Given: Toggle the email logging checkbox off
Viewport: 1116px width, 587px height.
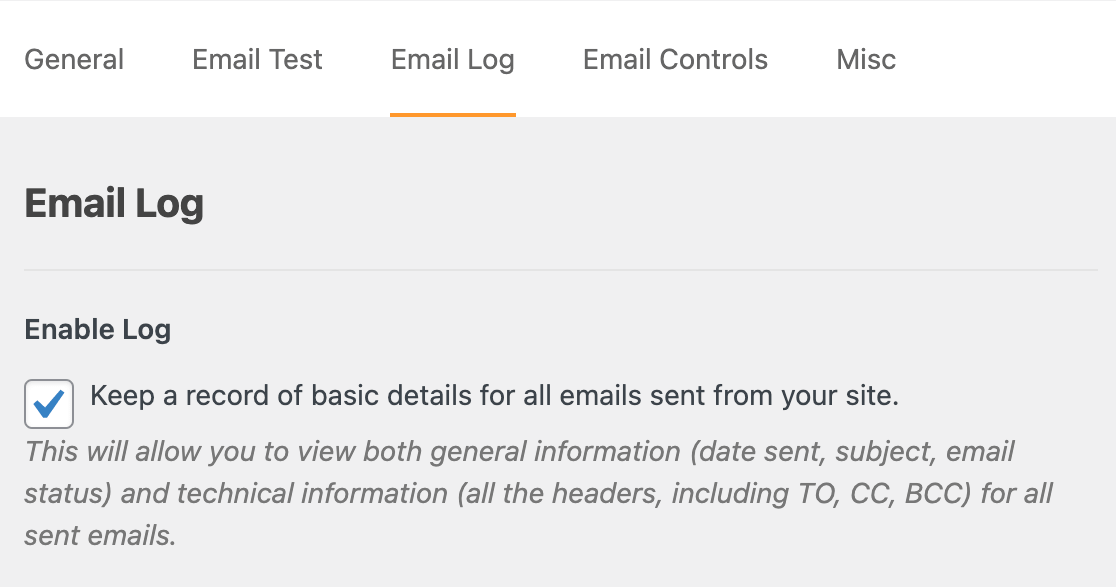Looking at the screenshot, I should [x=48, y=404].
